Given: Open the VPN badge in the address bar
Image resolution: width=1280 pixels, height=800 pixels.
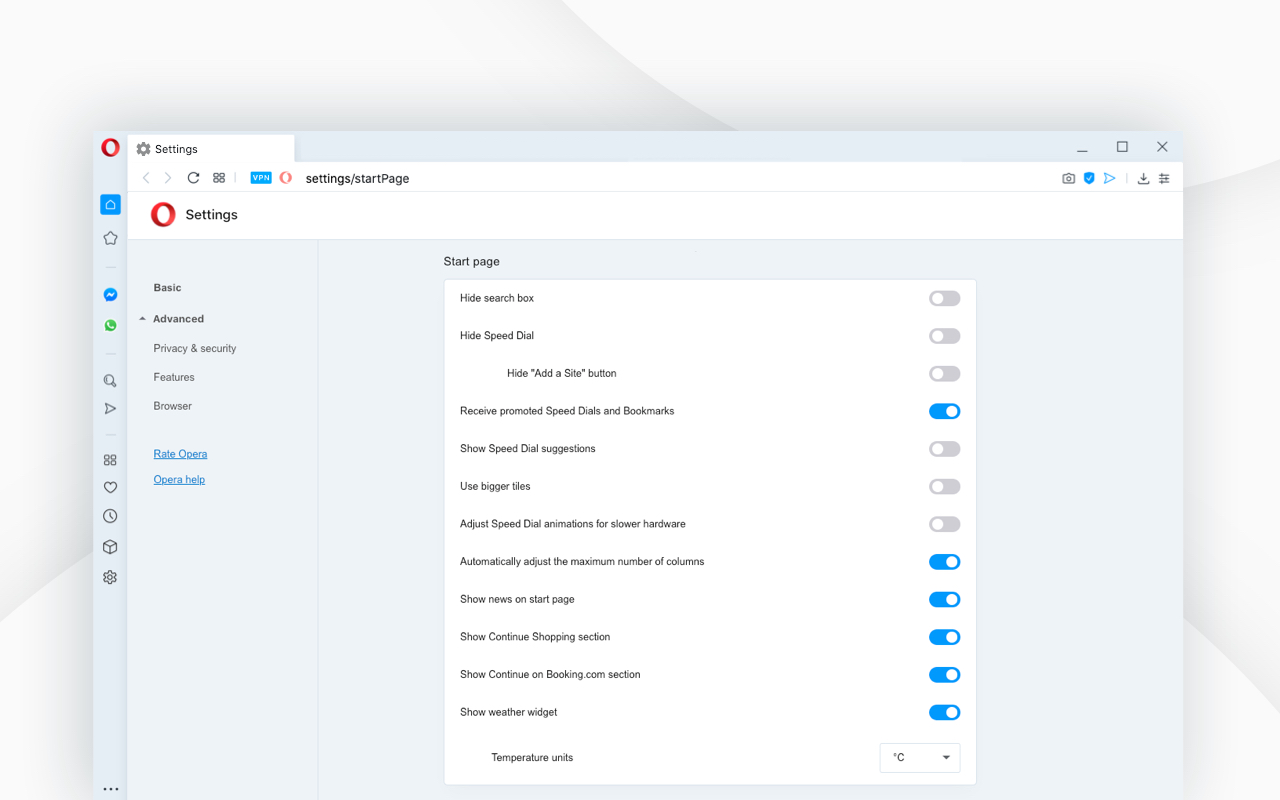Looking at the screenshot, I should (261, 177).
